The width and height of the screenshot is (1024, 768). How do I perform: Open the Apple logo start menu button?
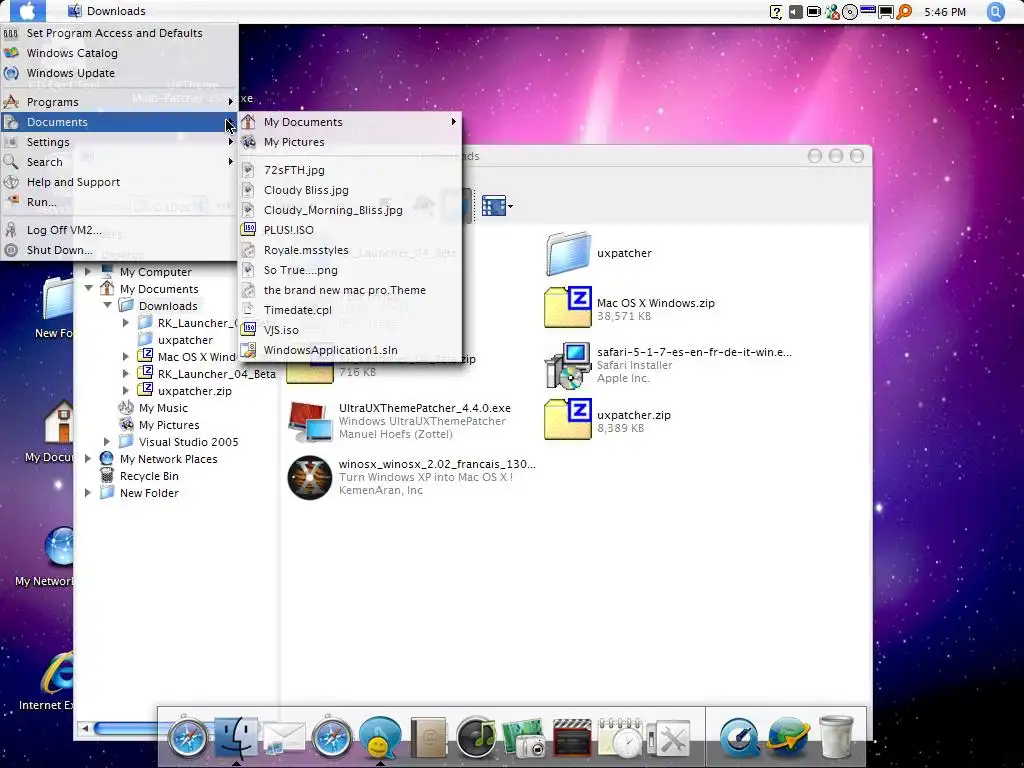[27, 11]
